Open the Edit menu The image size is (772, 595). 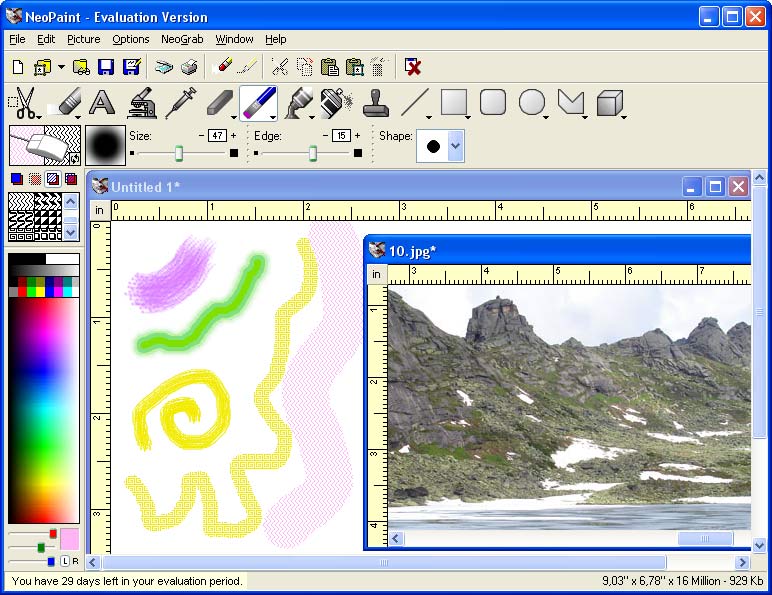[46, 39]
